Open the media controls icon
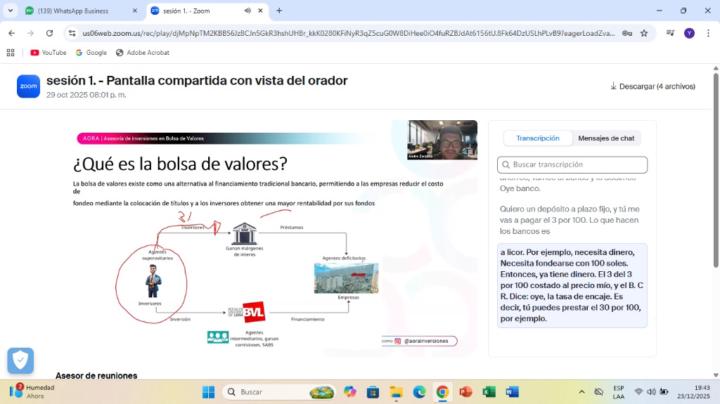720x404 pixels. 670,33
